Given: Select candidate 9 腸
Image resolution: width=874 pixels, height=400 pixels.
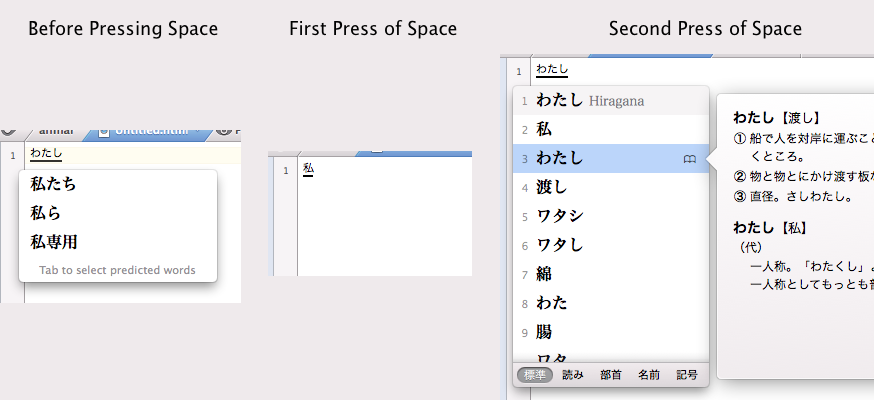Looking at the screenshot, I should pos(544,332).
